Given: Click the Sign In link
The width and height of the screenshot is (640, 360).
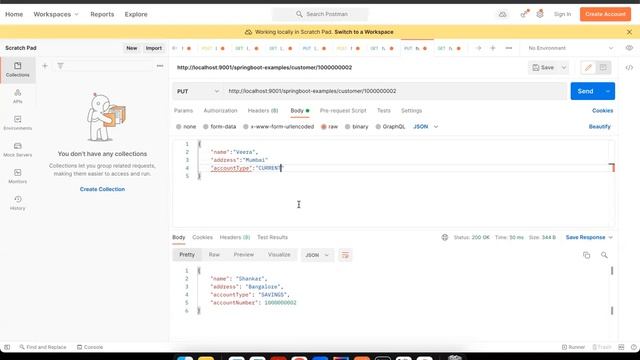Looking at the screenshot, I should 562,14.
